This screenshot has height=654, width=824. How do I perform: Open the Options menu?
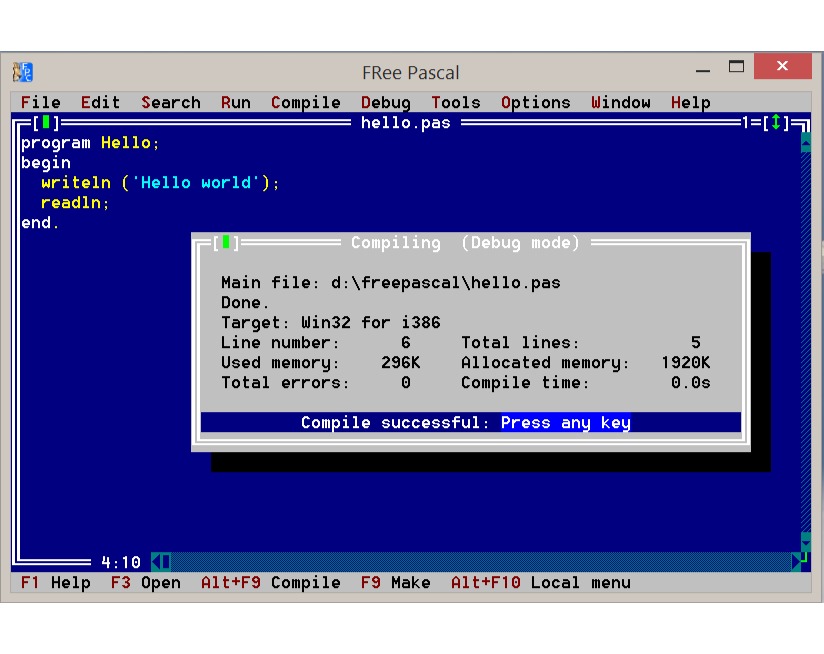pos(535,102)
